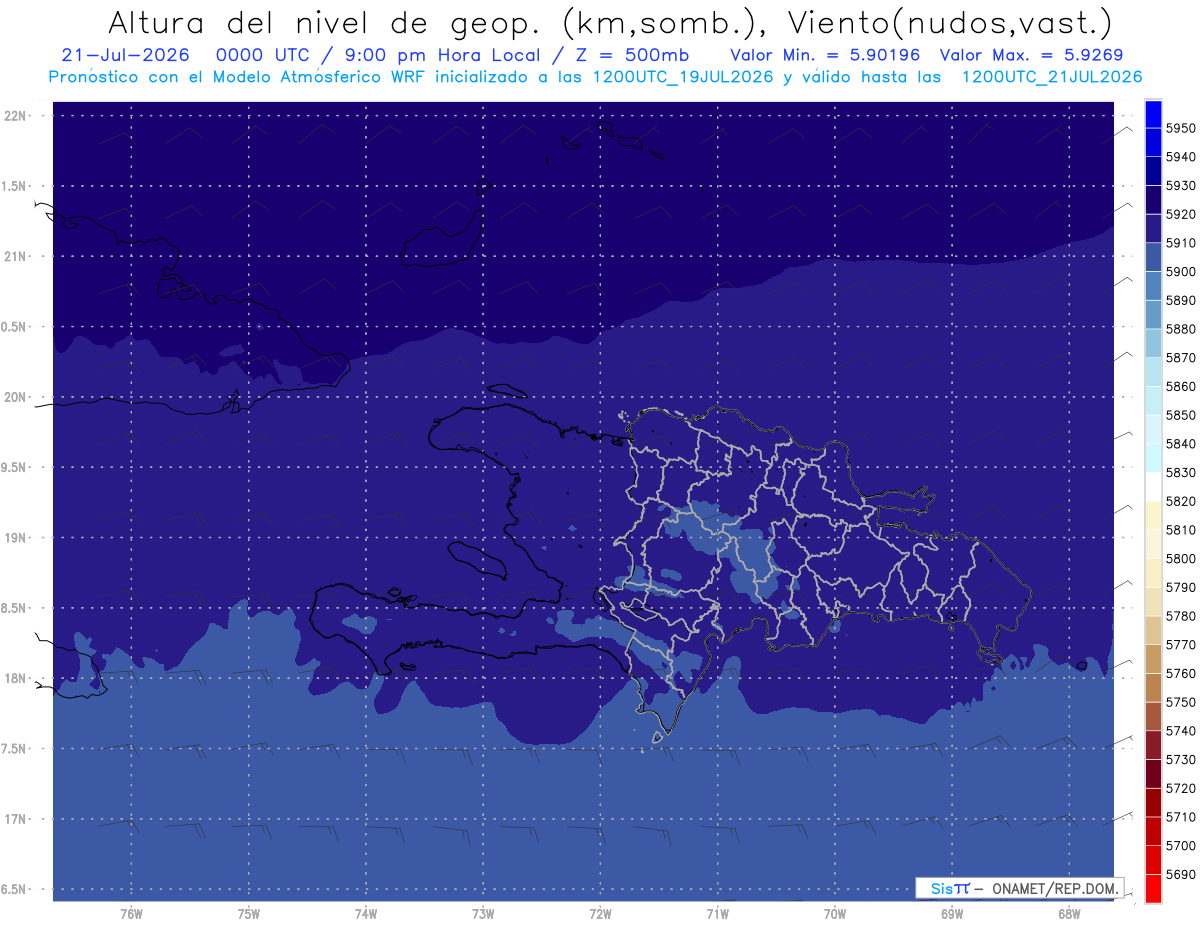Viewport: 1200px width, 927px height.
Task: Click the bright blue swatch above 5950
Action: 1153,114
